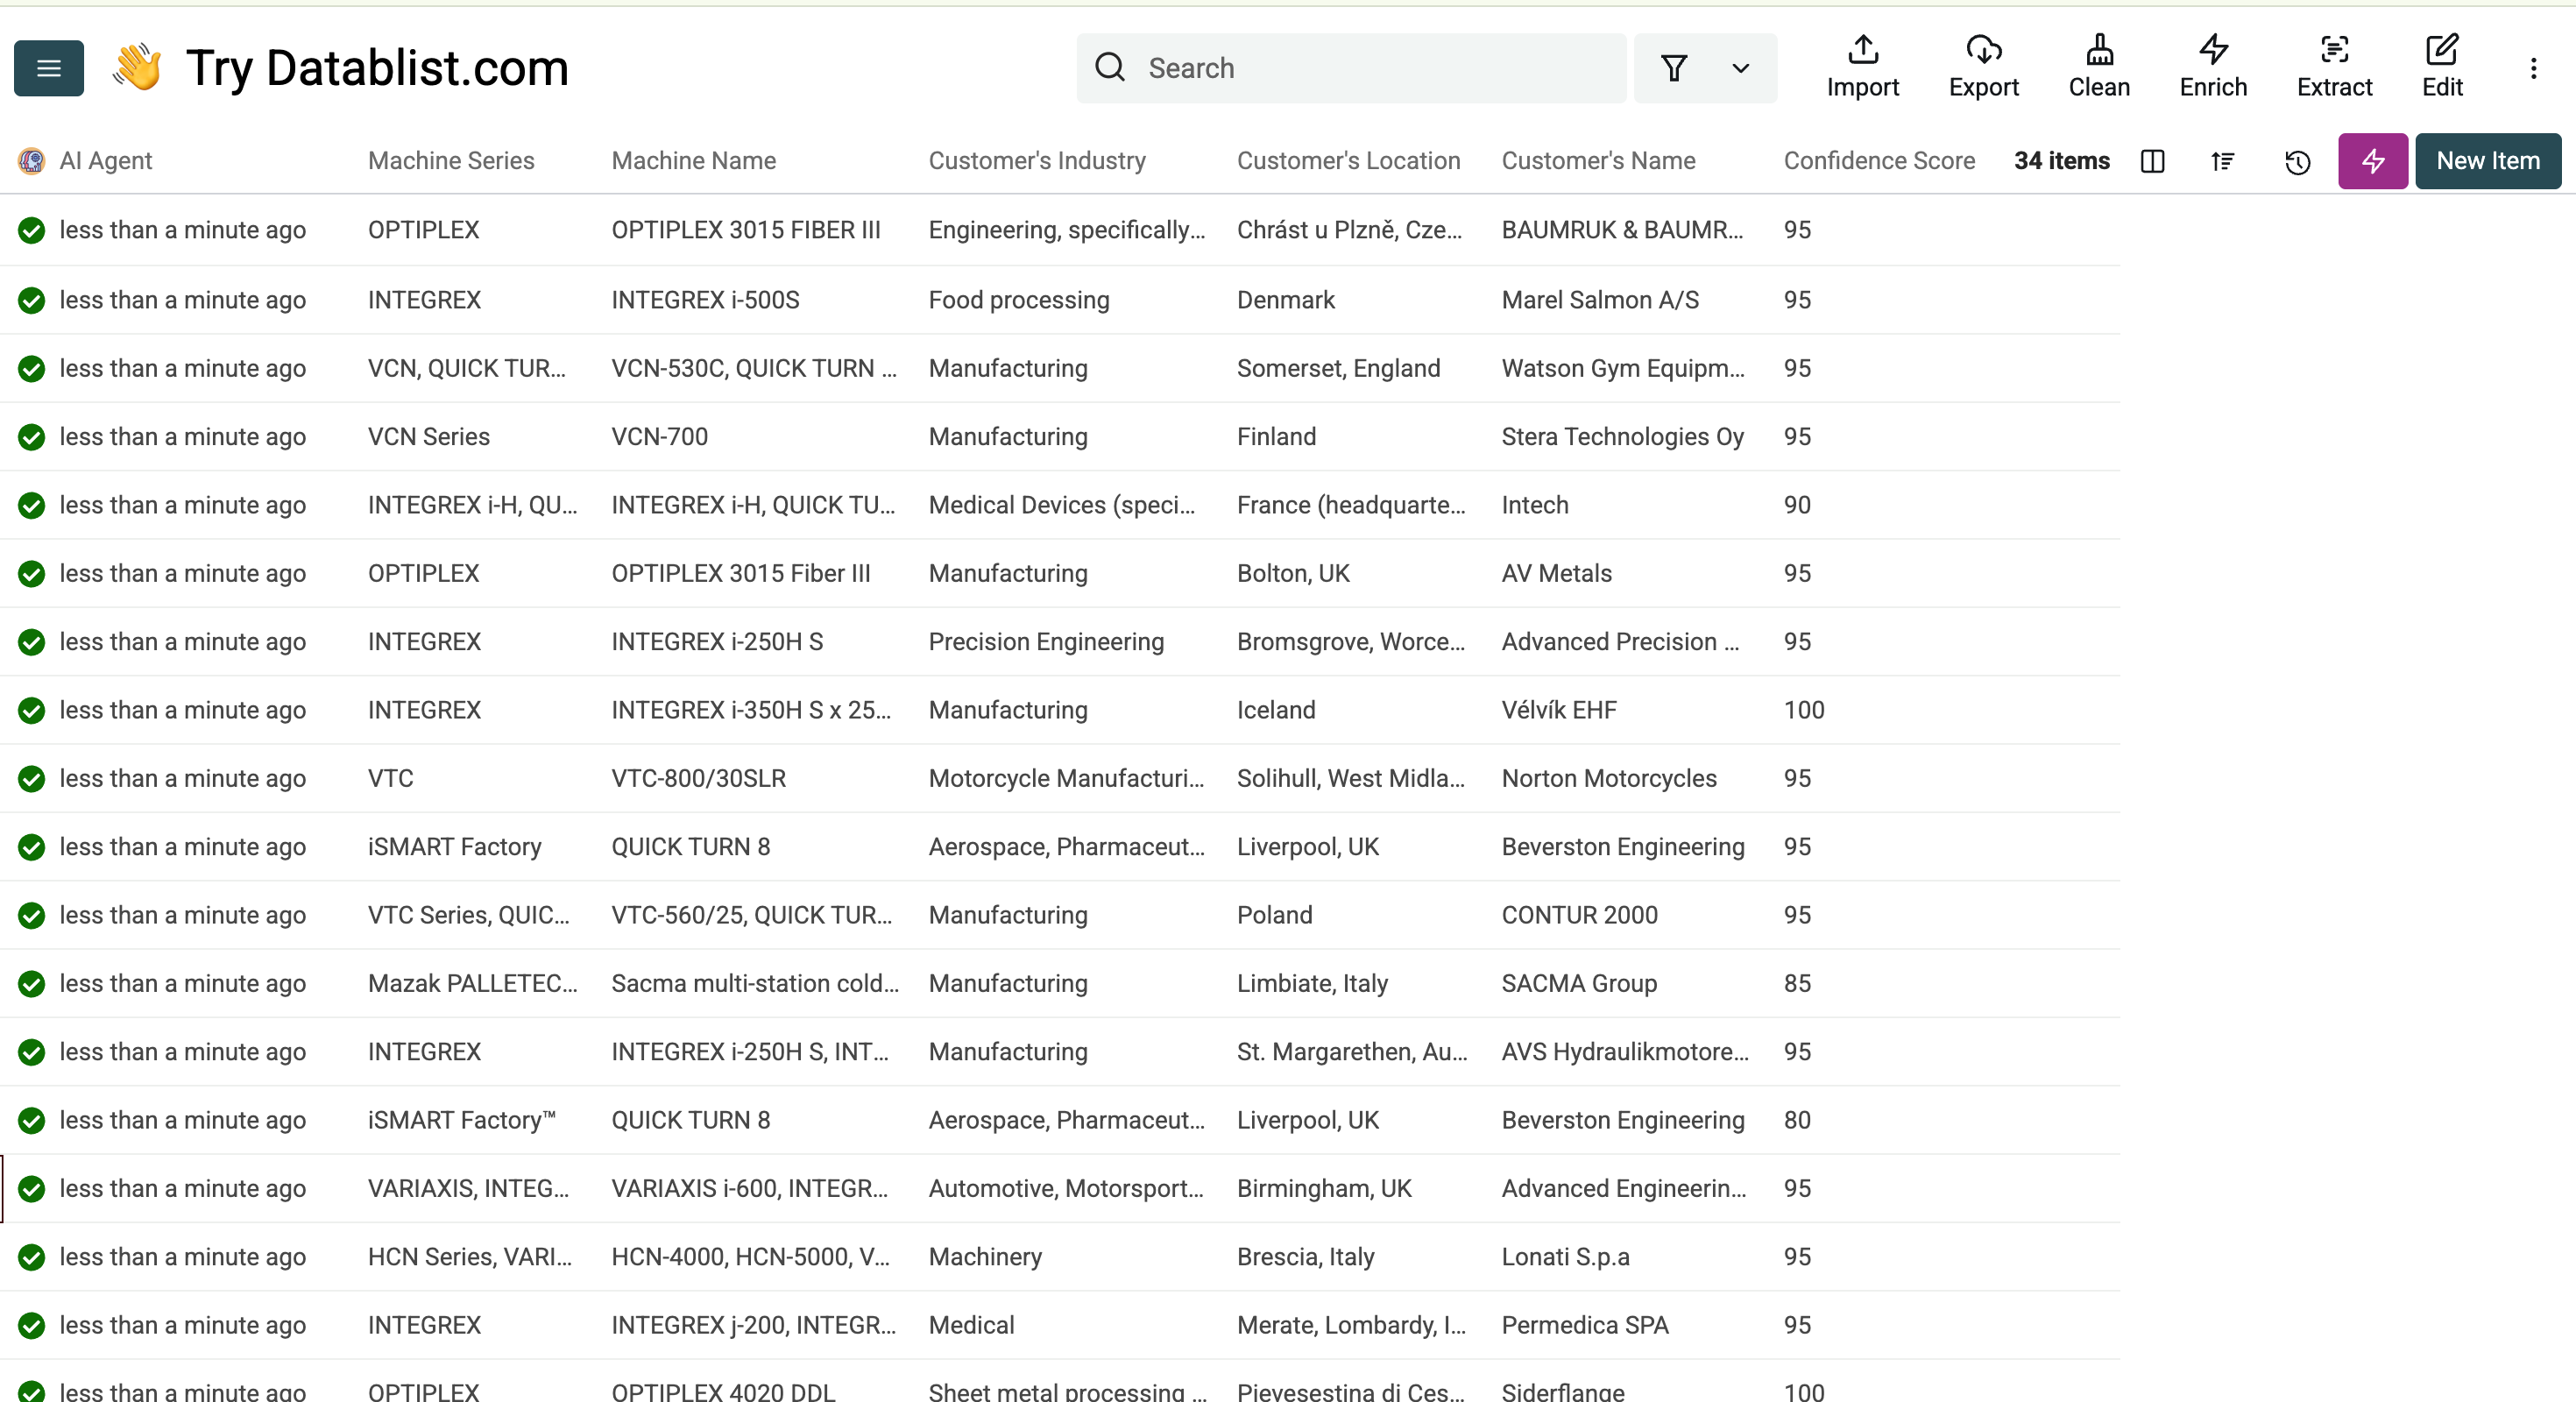
Task: Open the hamburger sidebar menu
Action: click(x=48, y=68)
